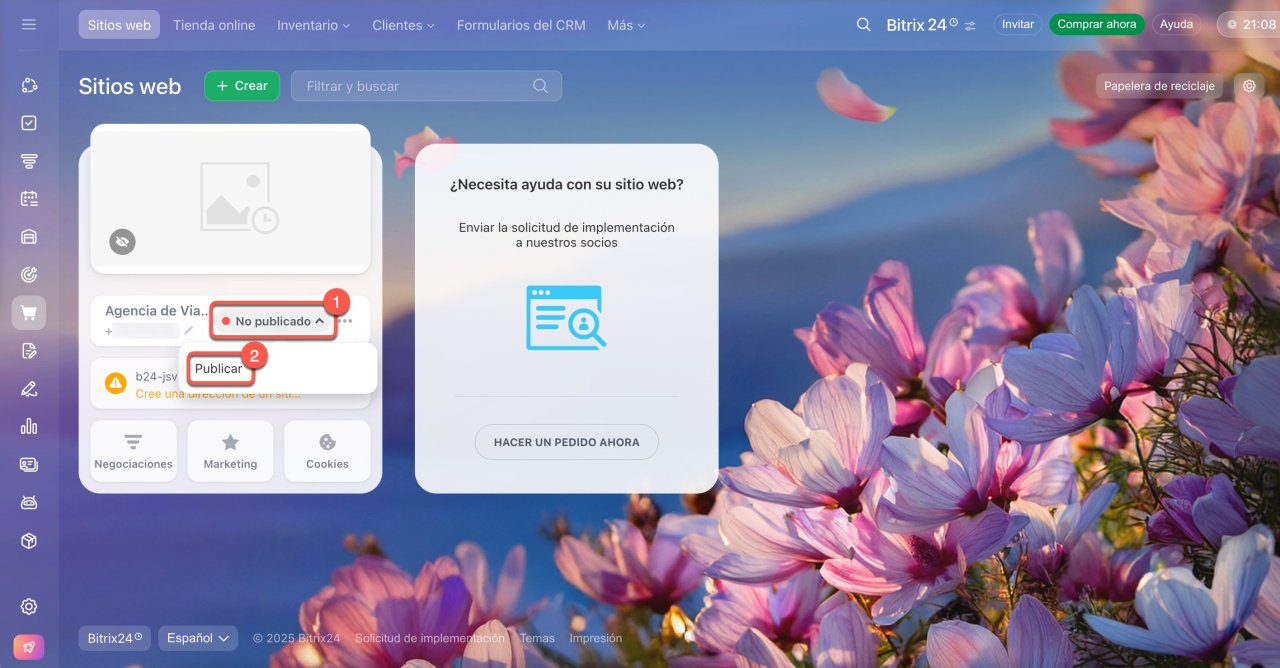
Task: Click the search magnifier in top bar
Action: pos(863,25)
